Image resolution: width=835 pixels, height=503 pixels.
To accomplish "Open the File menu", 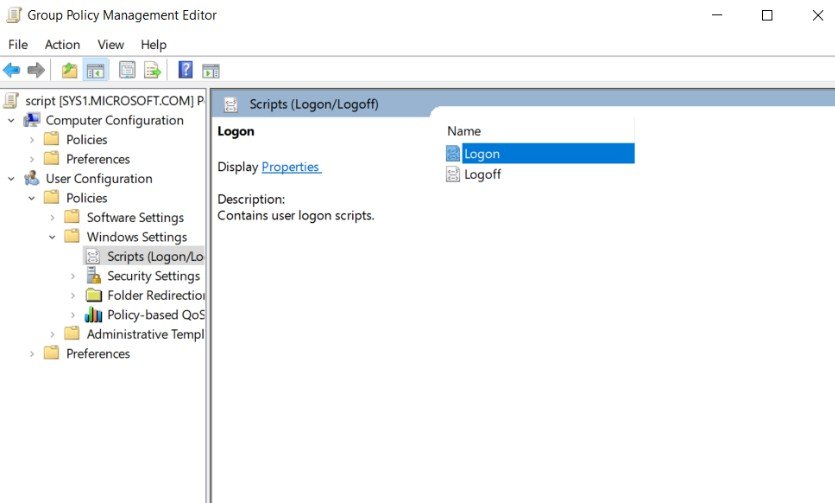I will (x=18, y=45).
